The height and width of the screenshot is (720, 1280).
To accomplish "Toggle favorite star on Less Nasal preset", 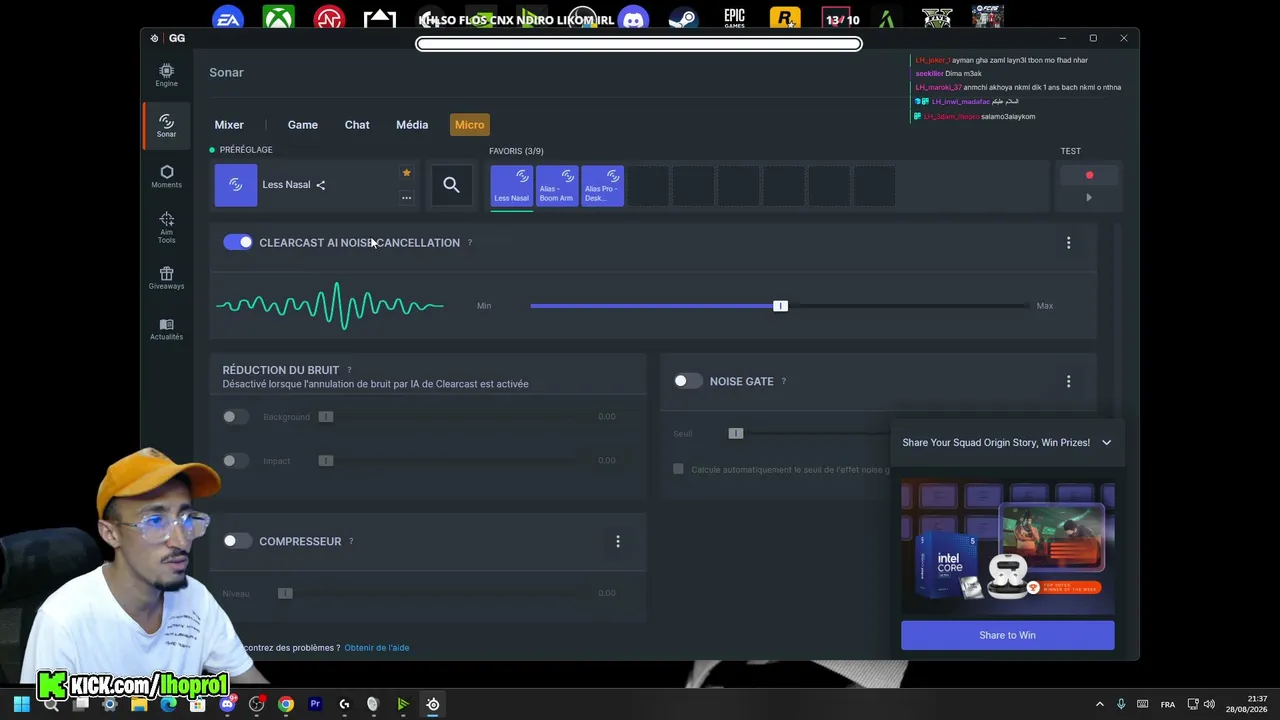I will click(x=406, y=173).
